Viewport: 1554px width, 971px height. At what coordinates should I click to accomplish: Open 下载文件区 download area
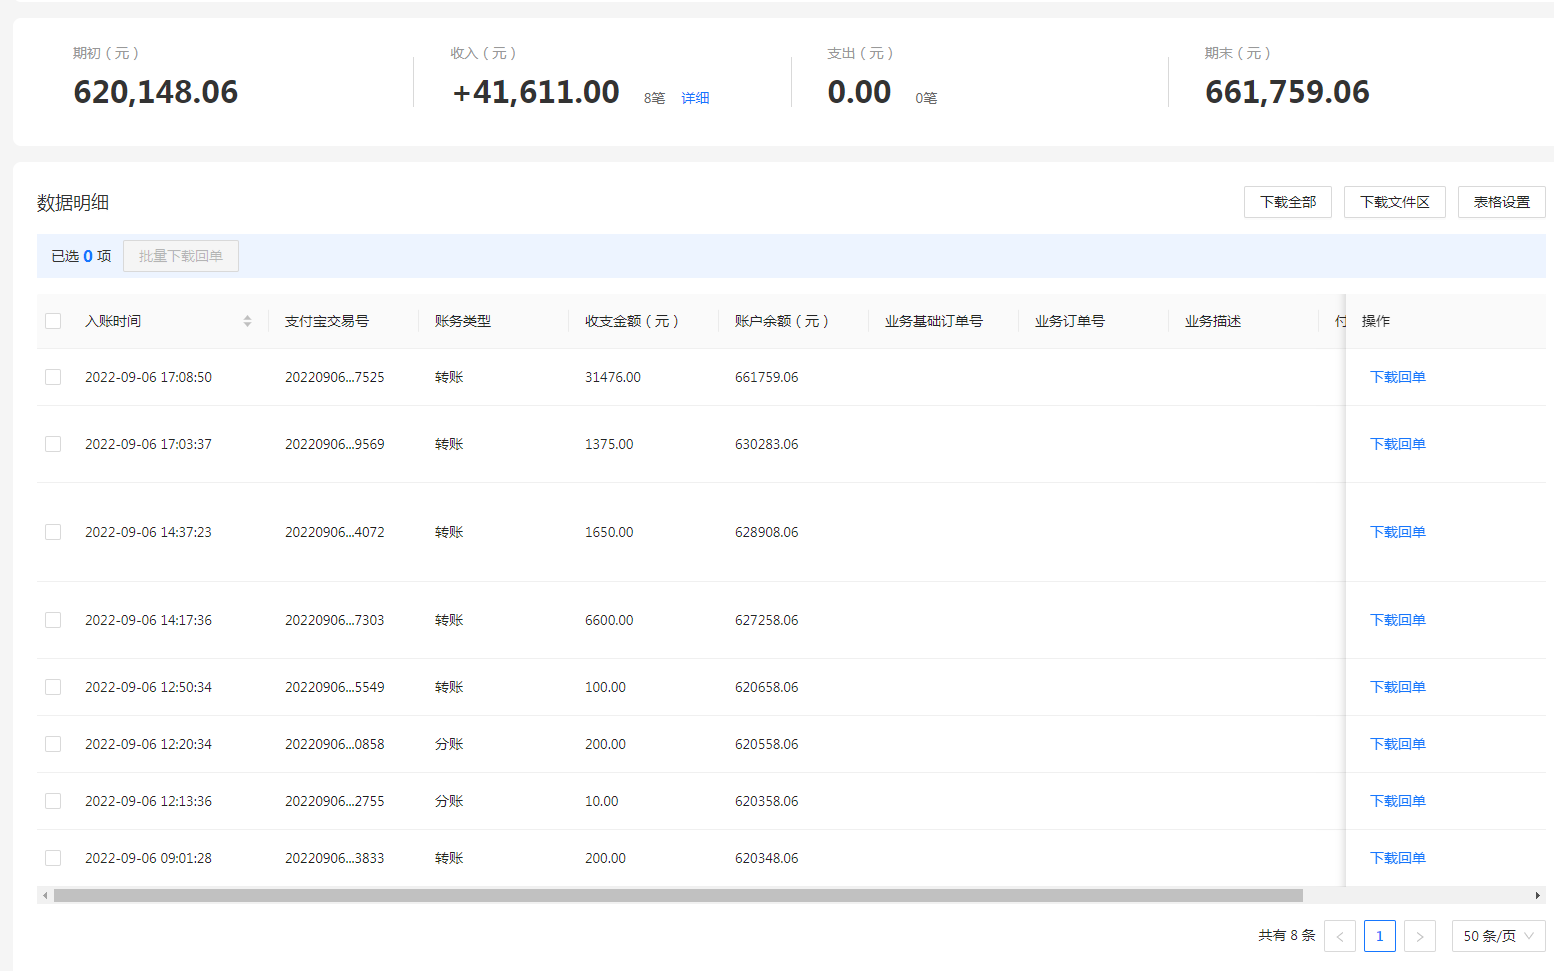[x=1394, y=202]
